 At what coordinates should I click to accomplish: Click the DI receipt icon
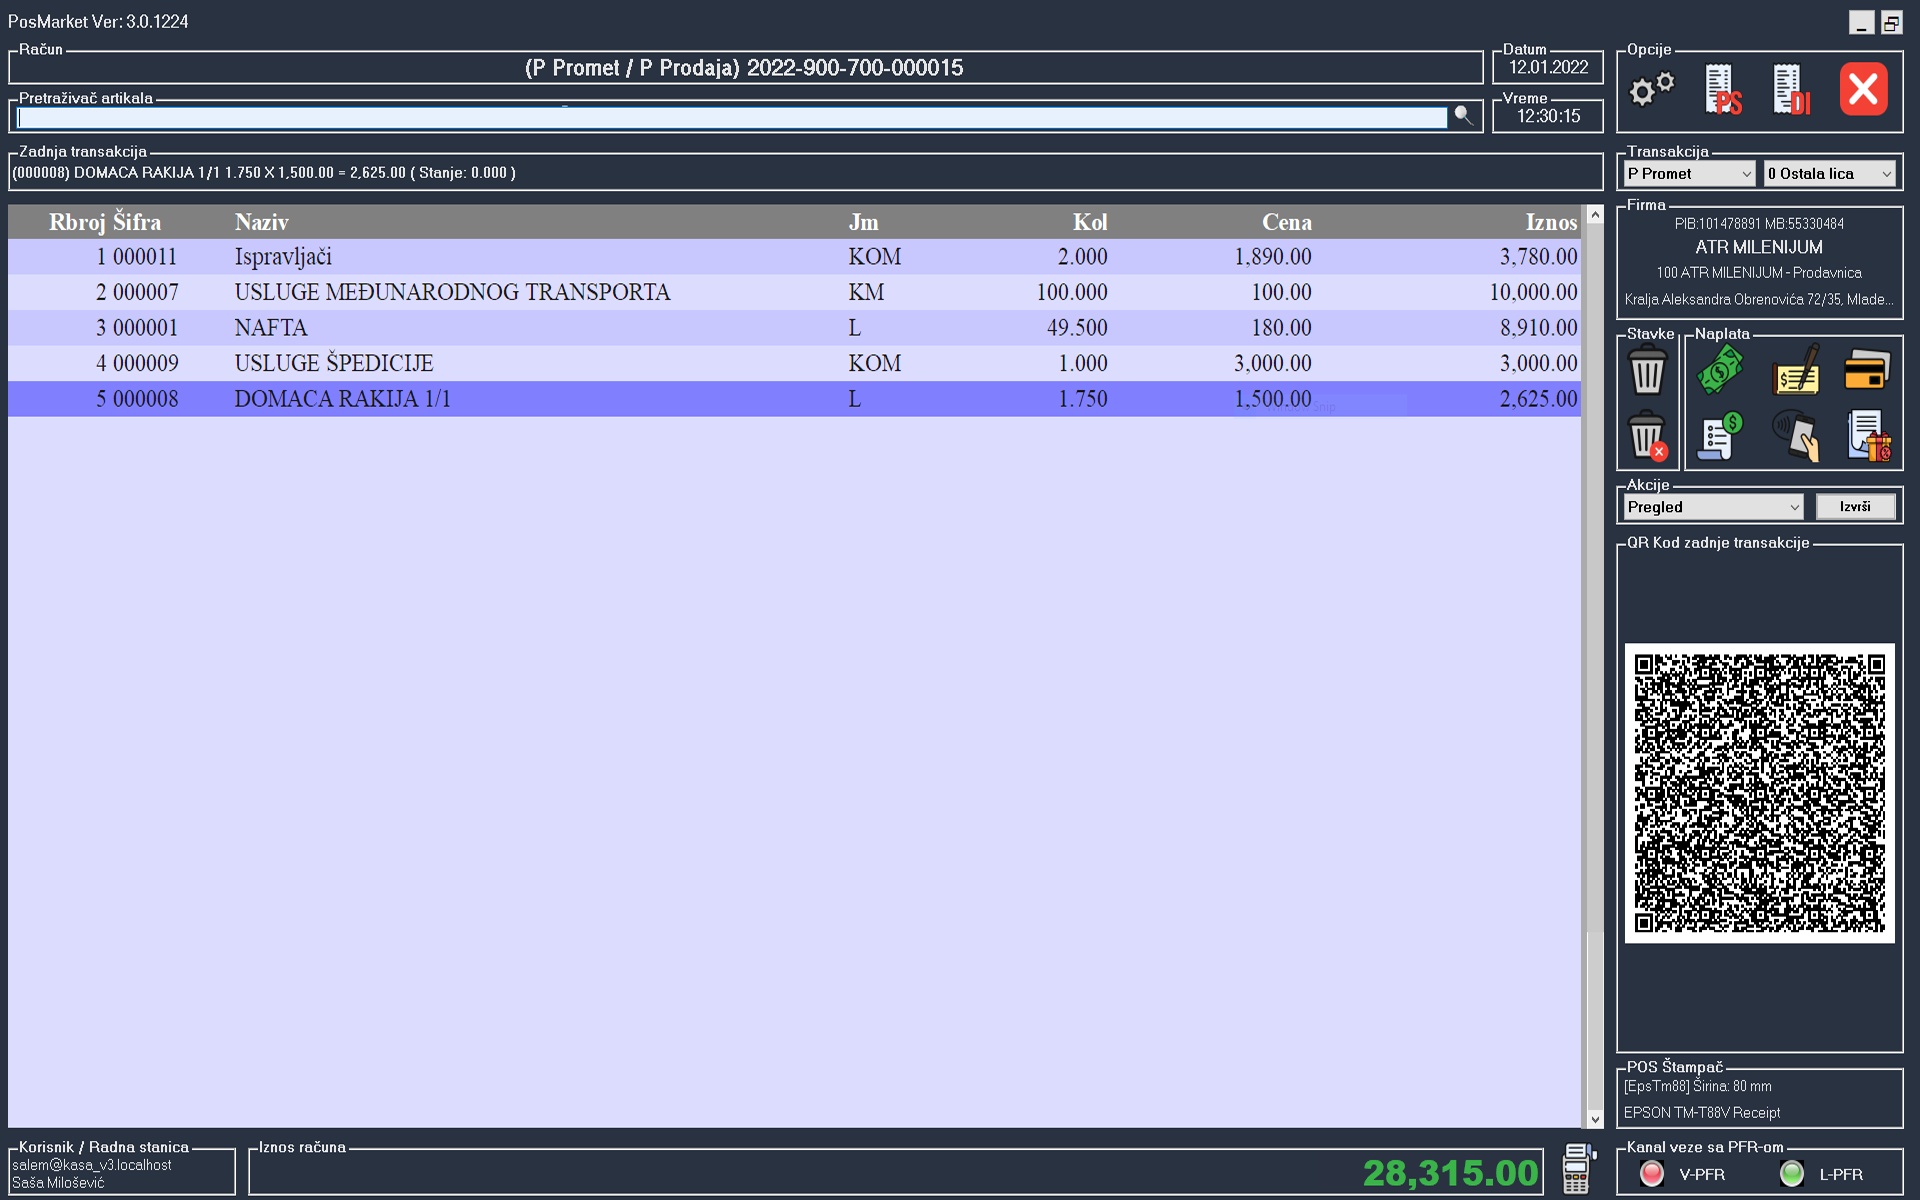click(x=1791, y=90)
